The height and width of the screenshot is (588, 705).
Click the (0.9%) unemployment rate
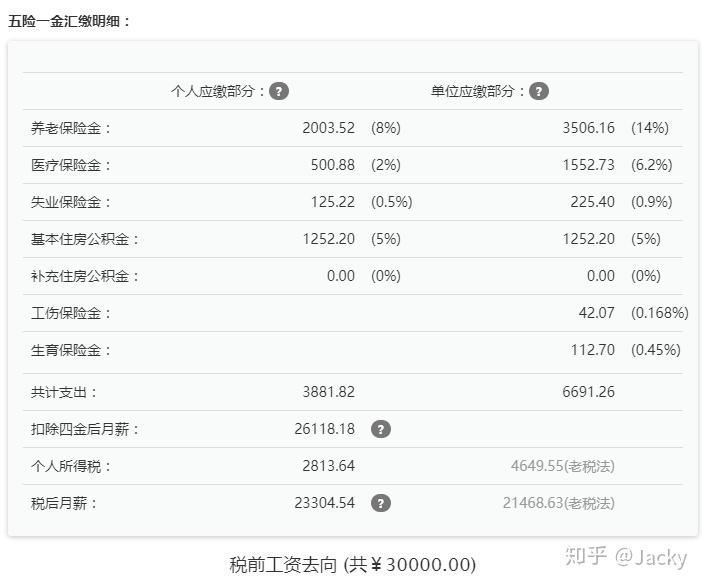click(x=651, y=202)
